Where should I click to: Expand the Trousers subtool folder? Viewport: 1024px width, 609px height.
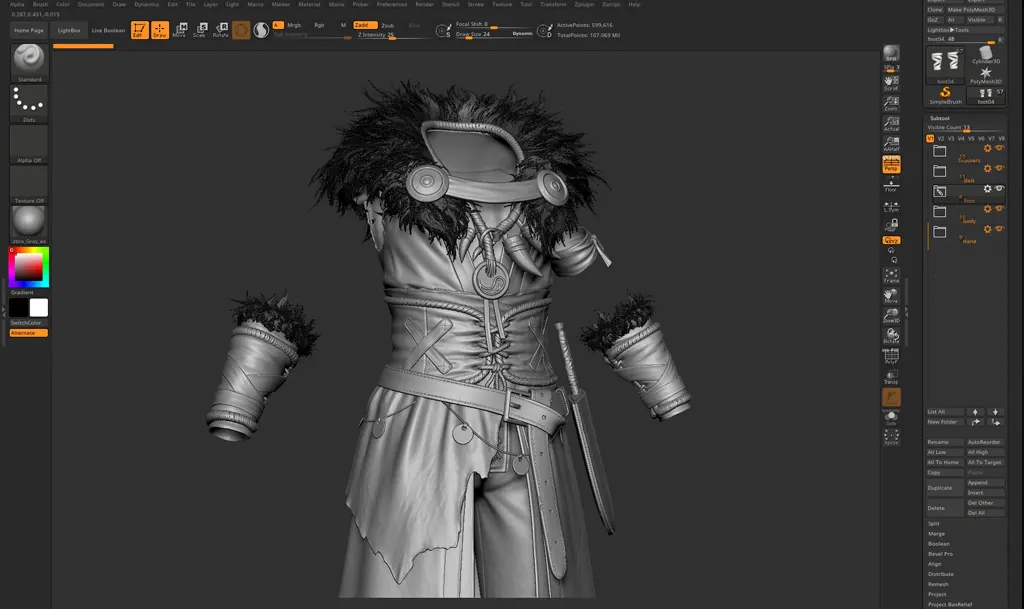tap(939, 151)
